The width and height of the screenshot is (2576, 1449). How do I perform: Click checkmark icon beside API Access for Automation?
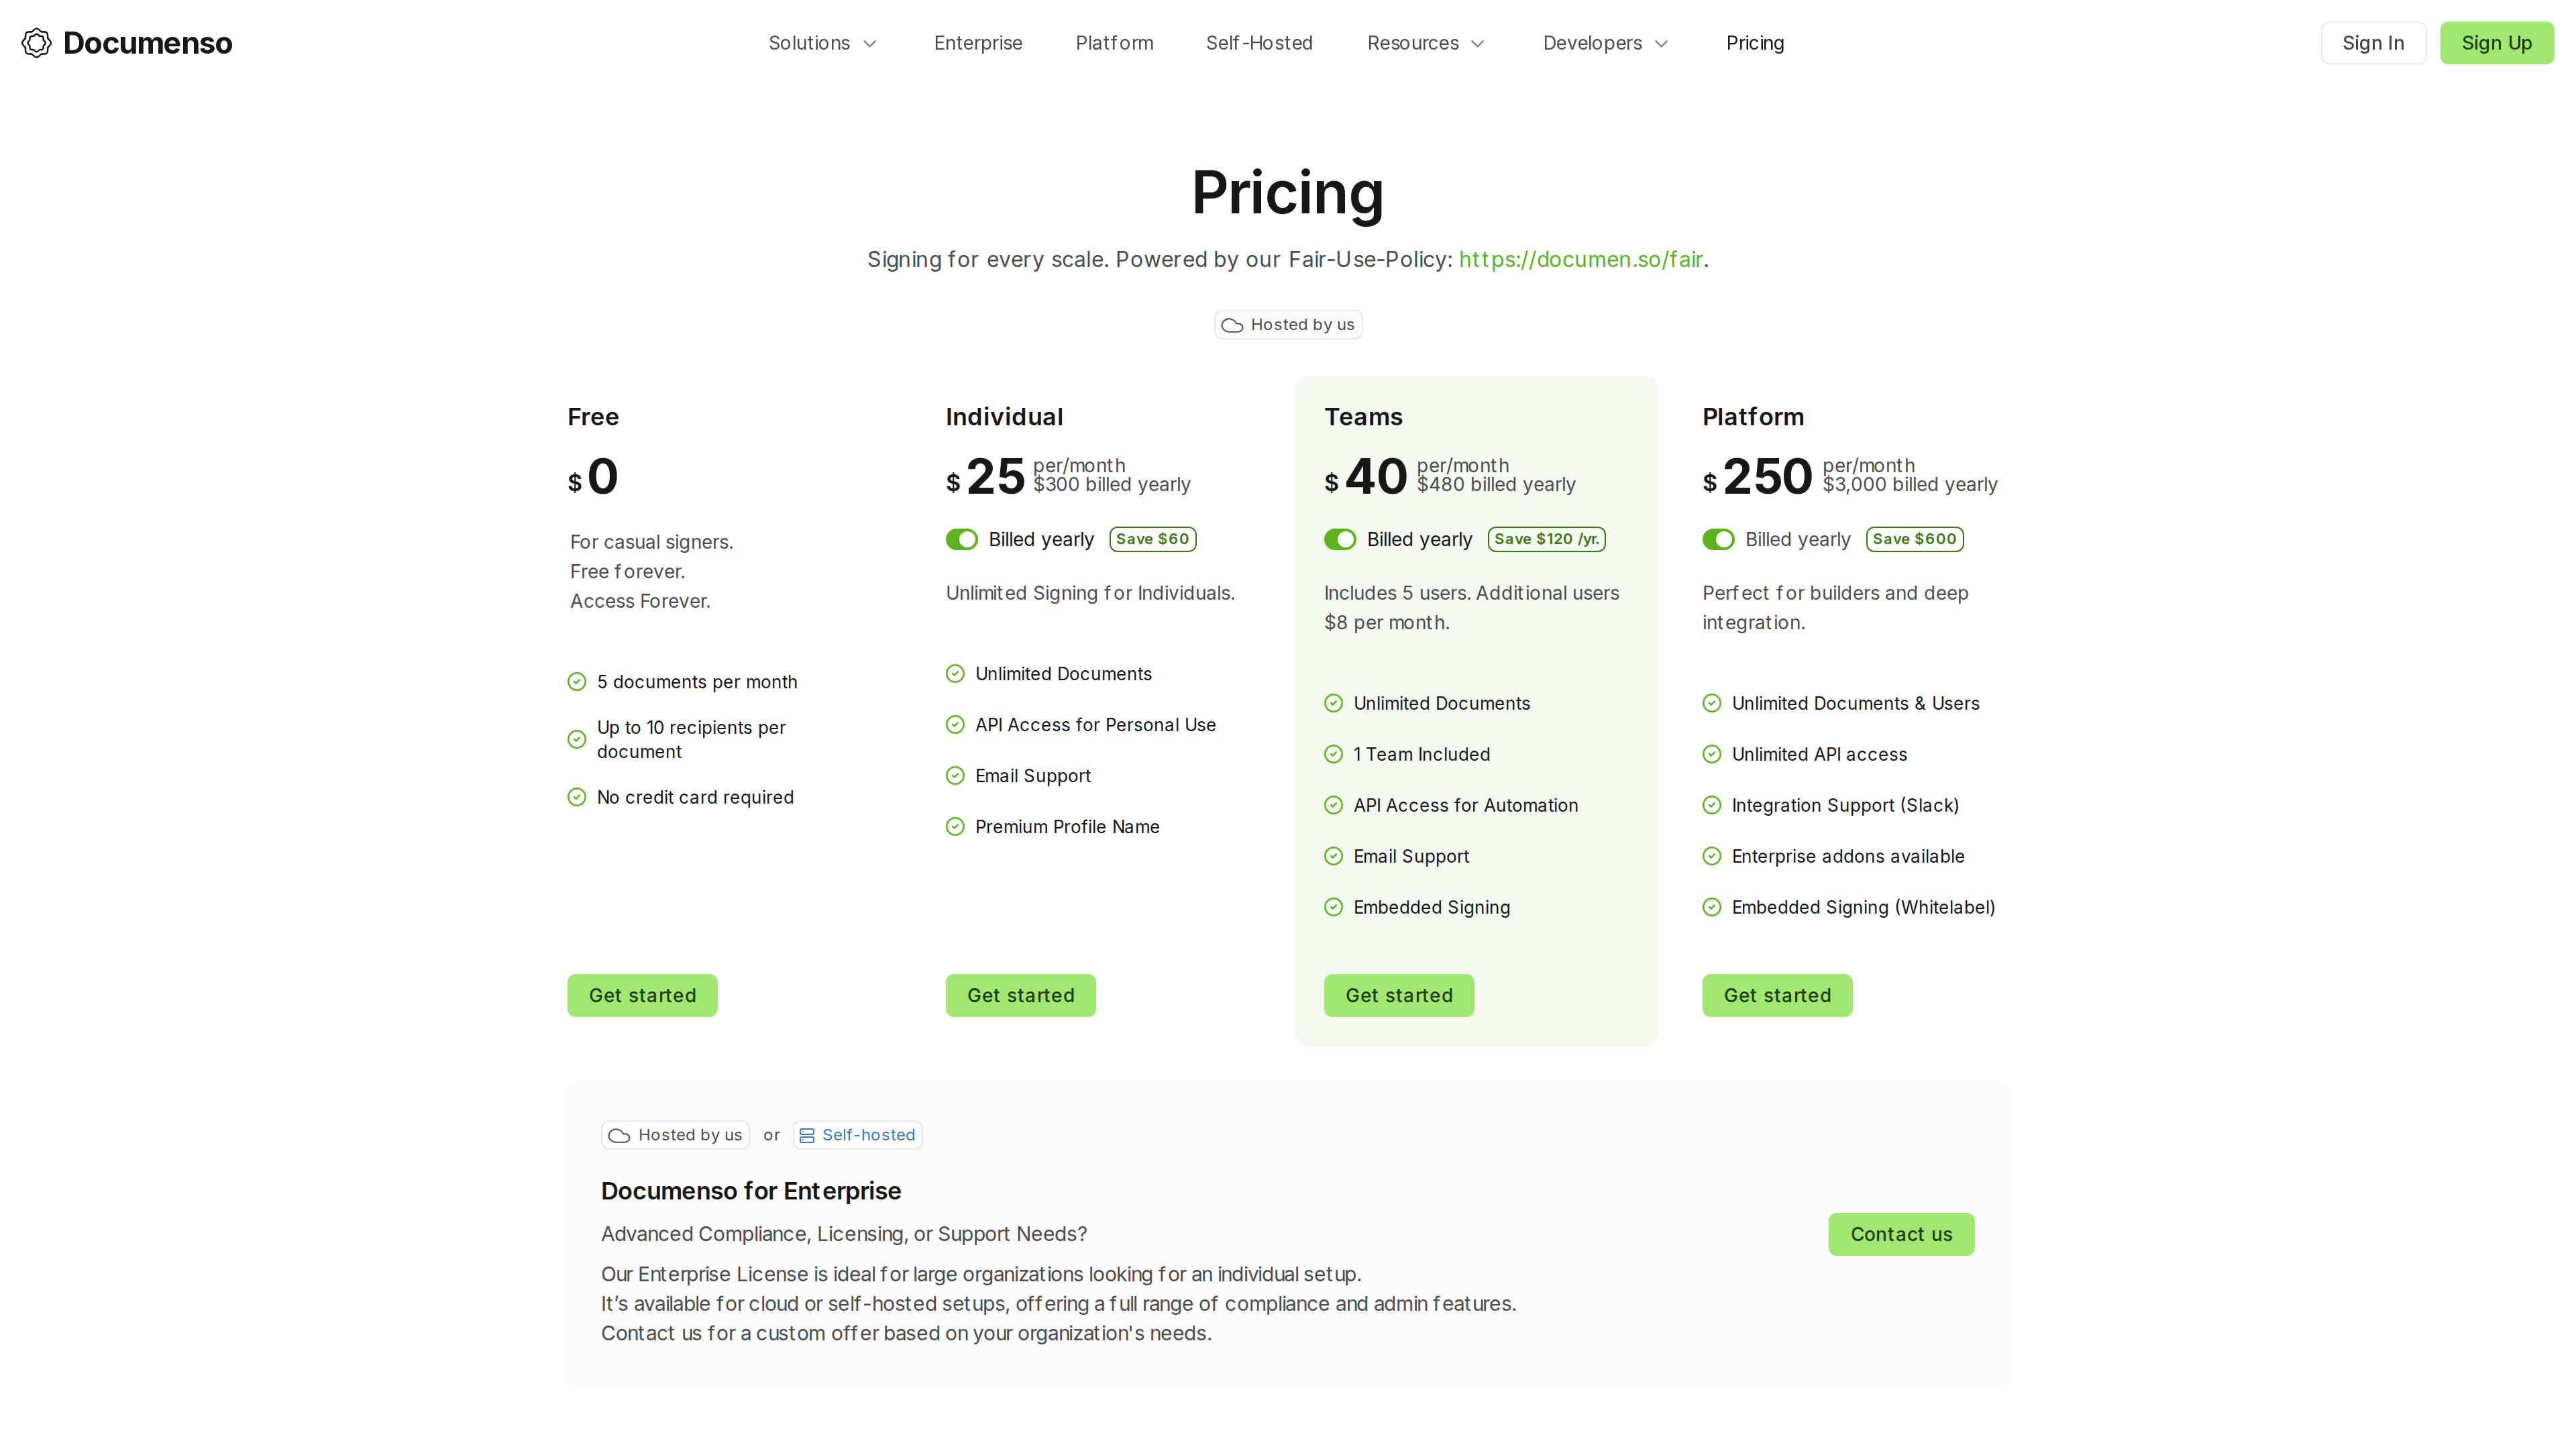coord(1333,806)
